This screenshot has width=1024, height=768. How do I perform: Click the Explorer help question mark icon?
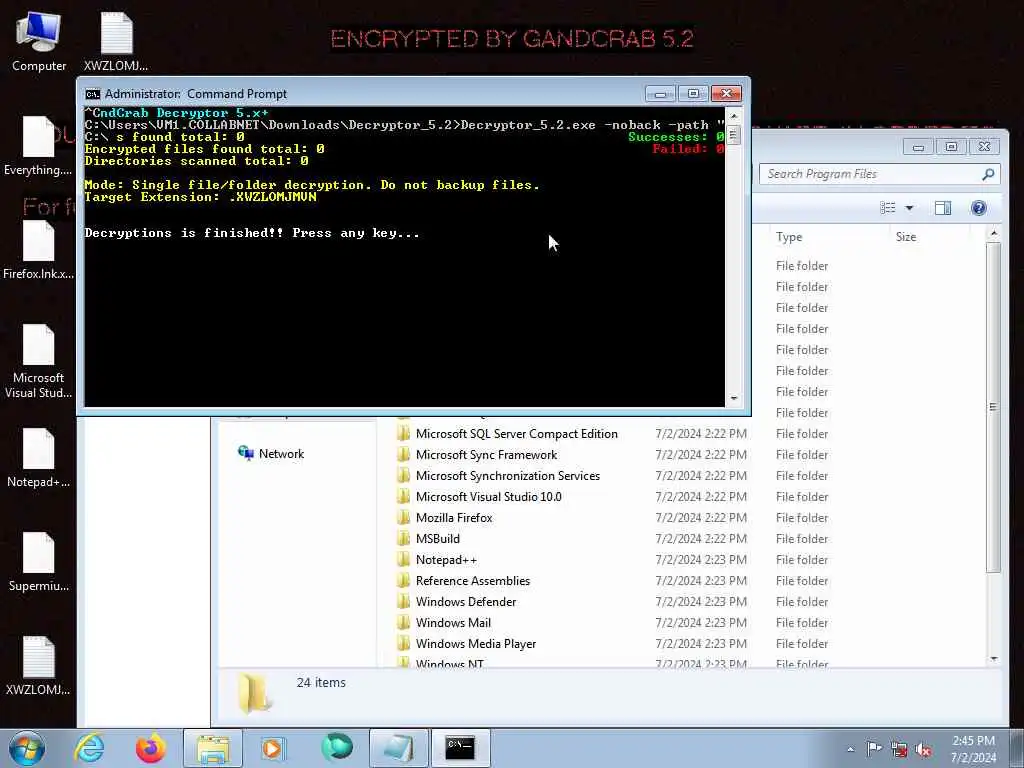pos(978,208)
